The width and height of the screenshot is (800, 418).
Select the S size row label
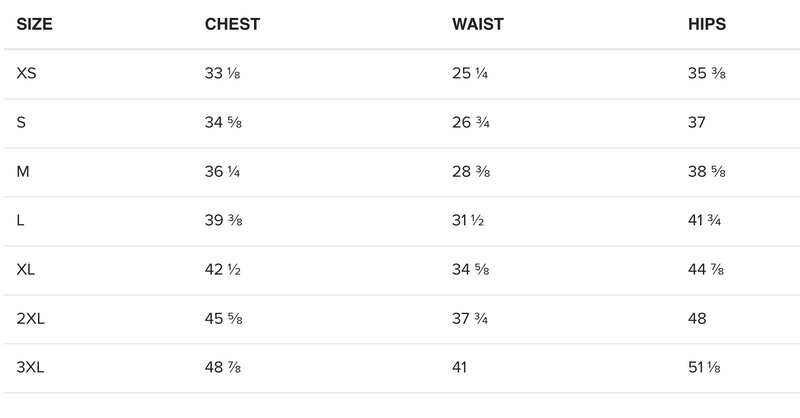(x=22, y=123)
